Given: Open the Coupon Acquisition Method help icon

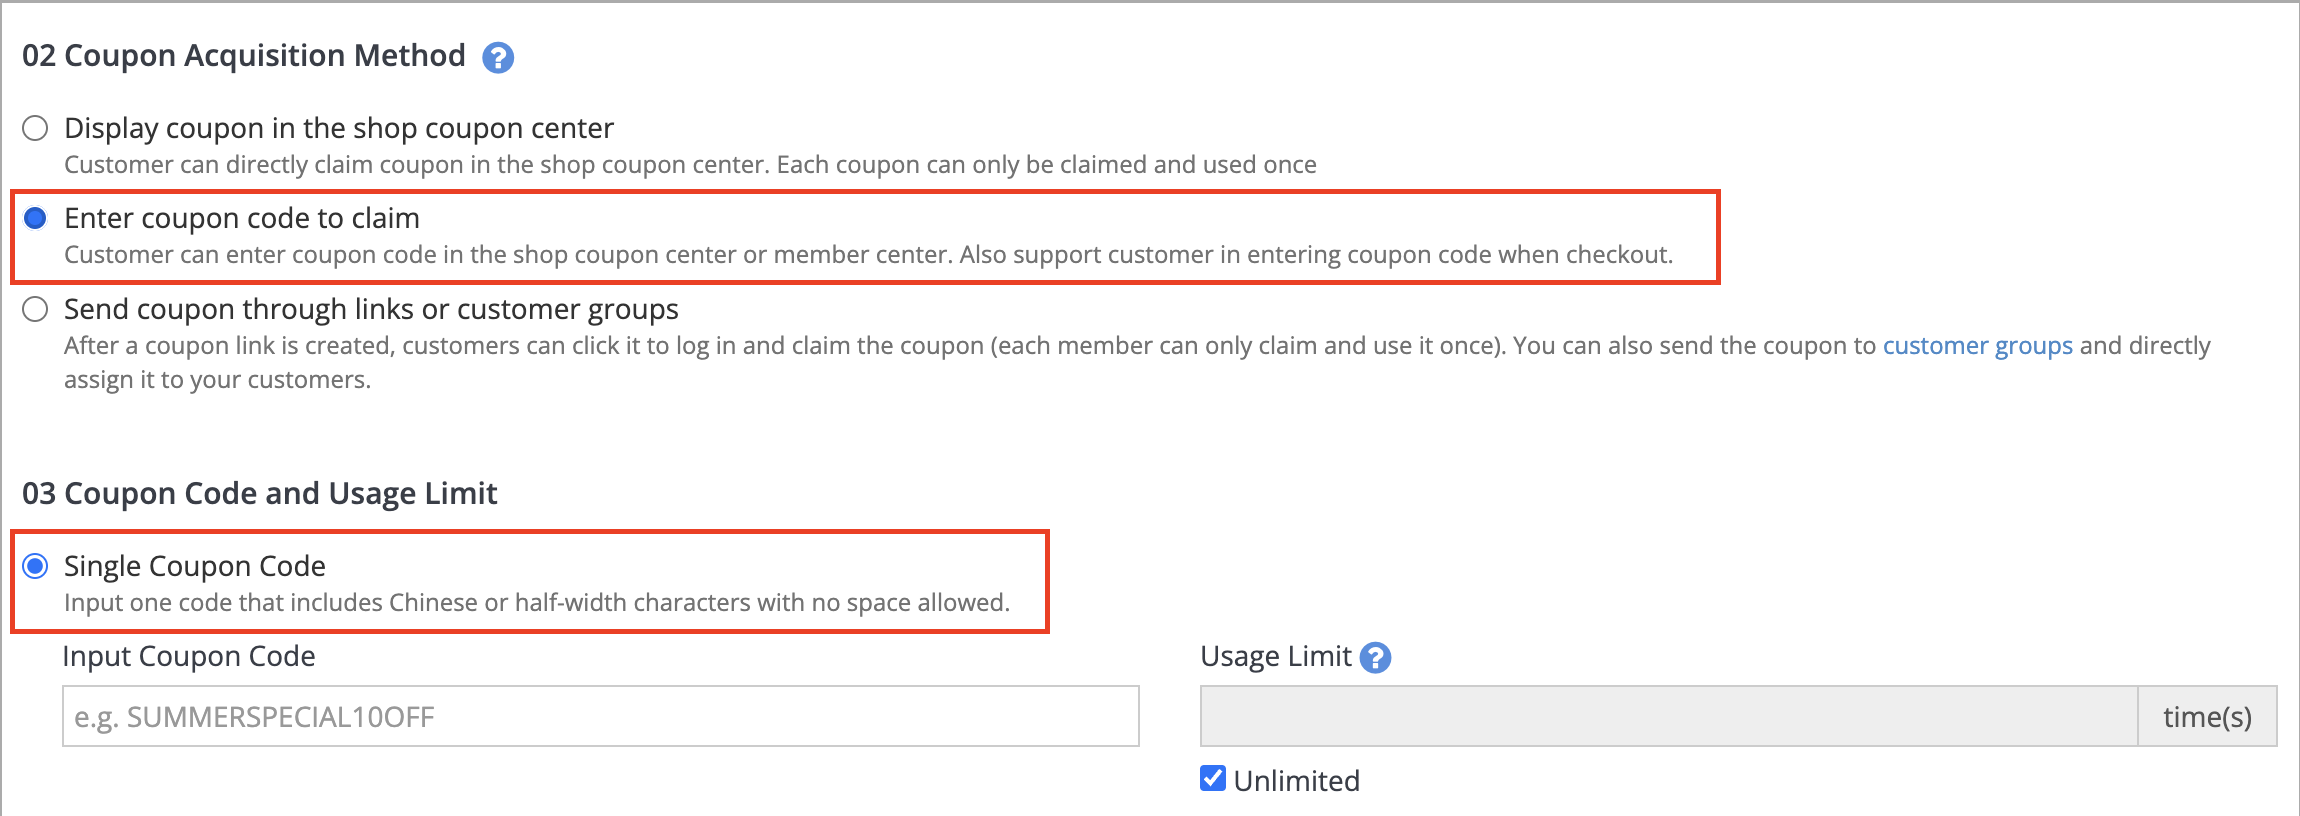Looking at the screenshot, I should [498, 58].
